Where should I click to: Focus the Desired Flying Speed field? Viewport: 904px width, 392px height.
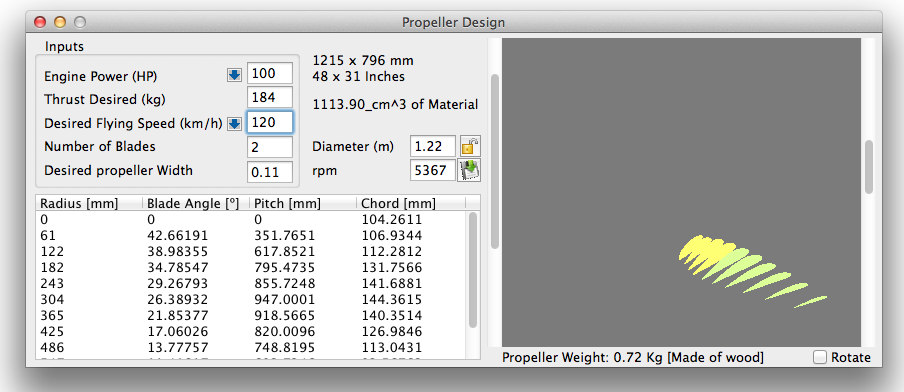(x=270, y=122)
